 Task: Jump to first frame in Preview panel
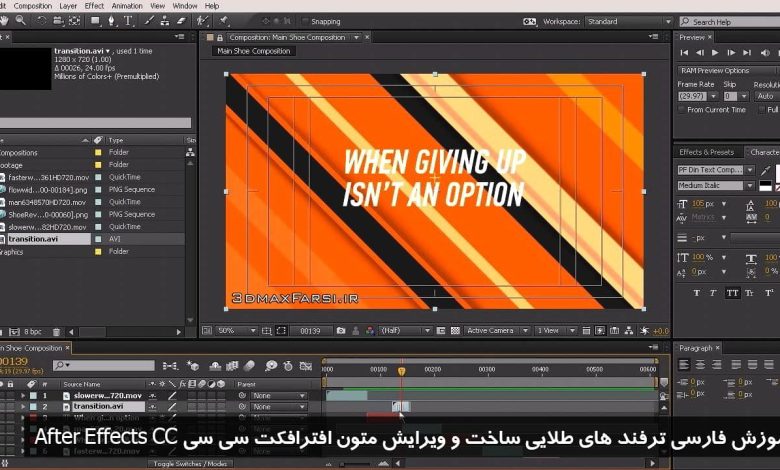point(686,52)
